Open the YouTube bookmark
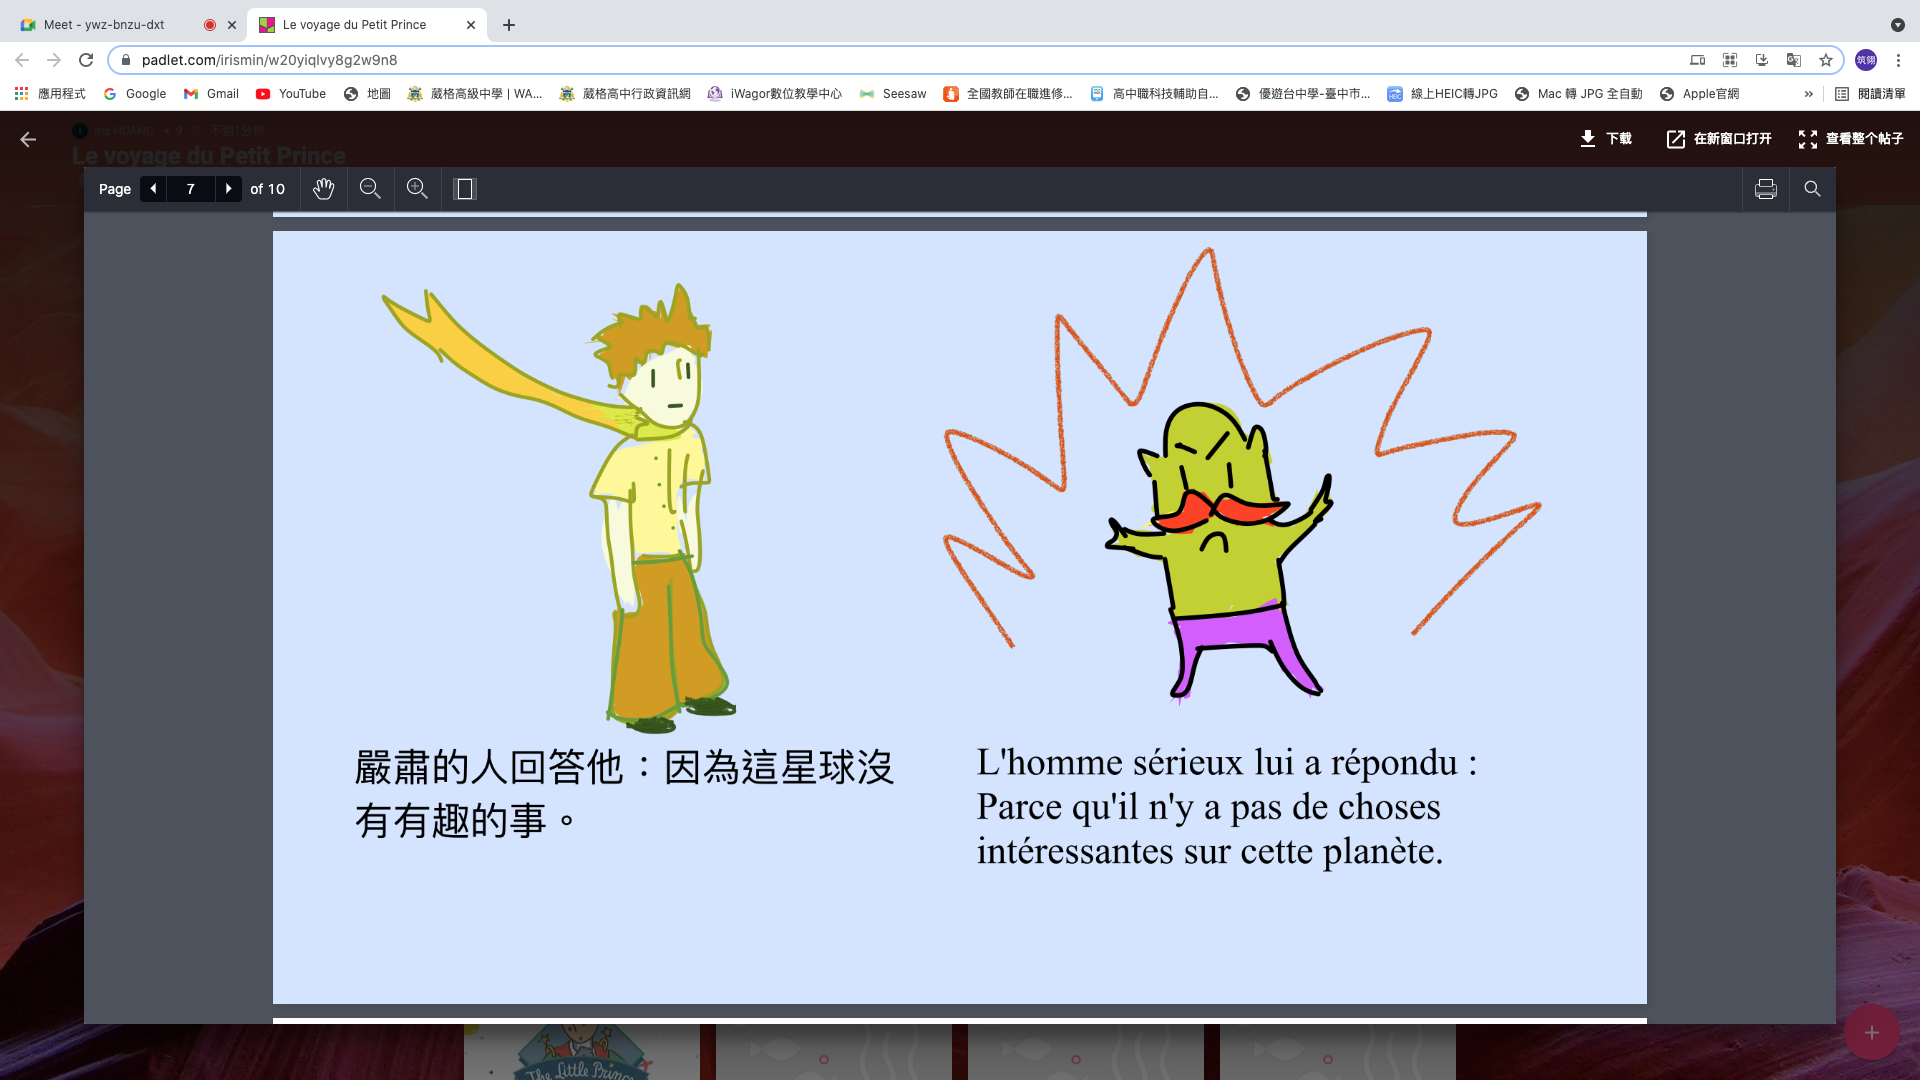Image resolution: width=1920 pixels, height=1080 pixels. pyautogui.click(x=291, y=94)
